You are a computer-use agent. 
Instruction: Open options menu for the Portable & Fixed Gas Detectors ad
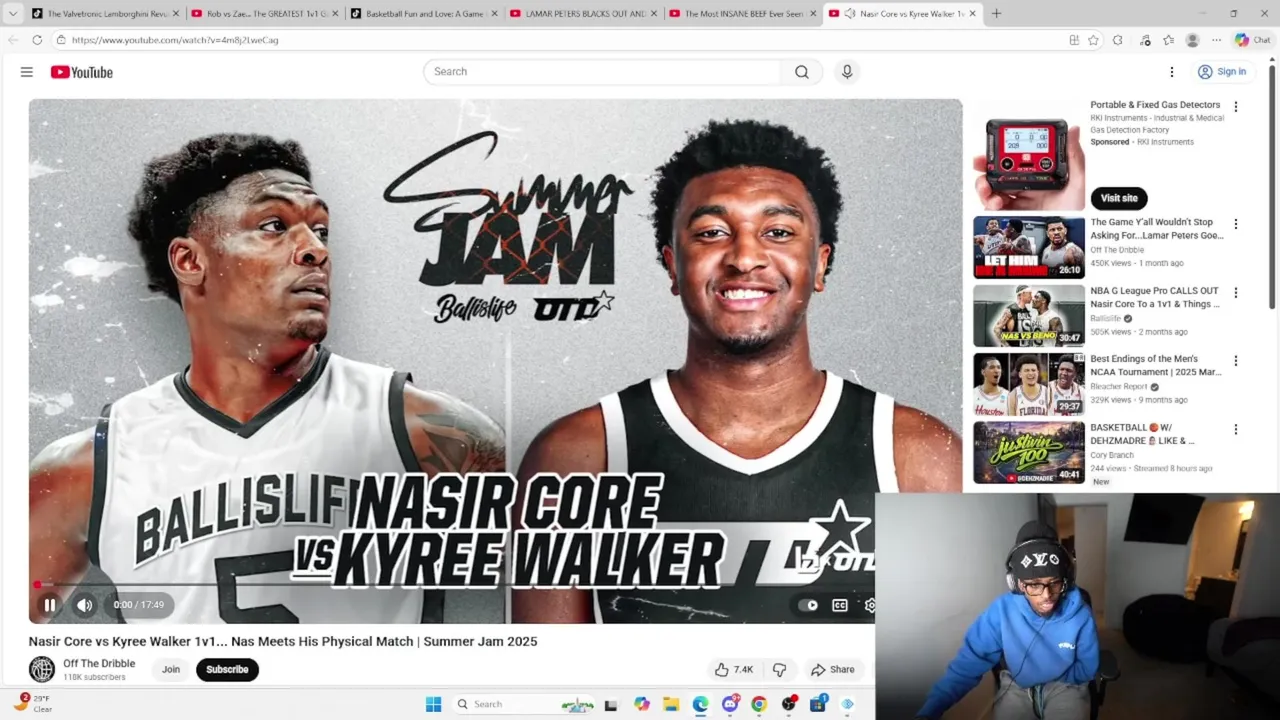coord(1235,107)
